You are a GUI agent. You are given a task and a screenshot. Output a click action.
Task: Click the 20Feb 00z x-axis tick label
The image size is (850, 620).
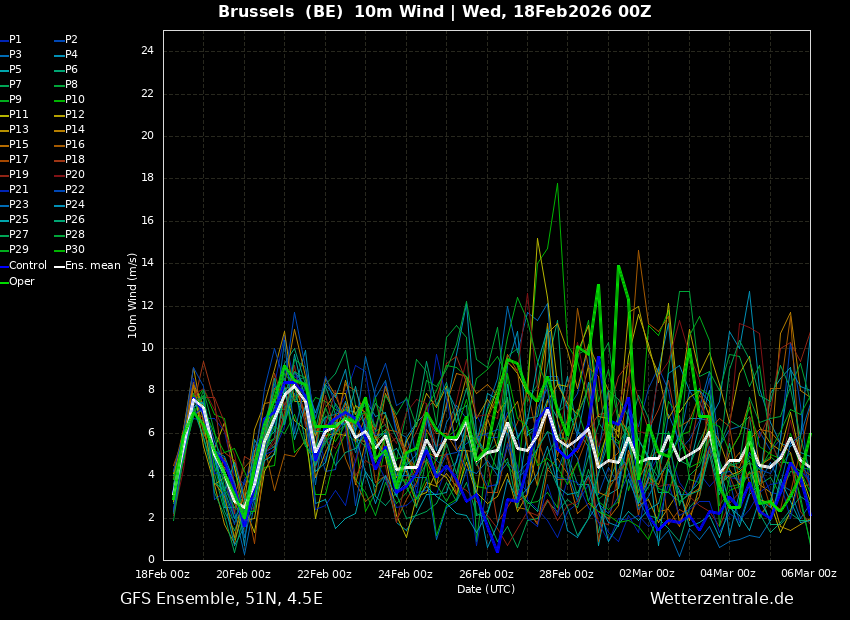point(243,574)
